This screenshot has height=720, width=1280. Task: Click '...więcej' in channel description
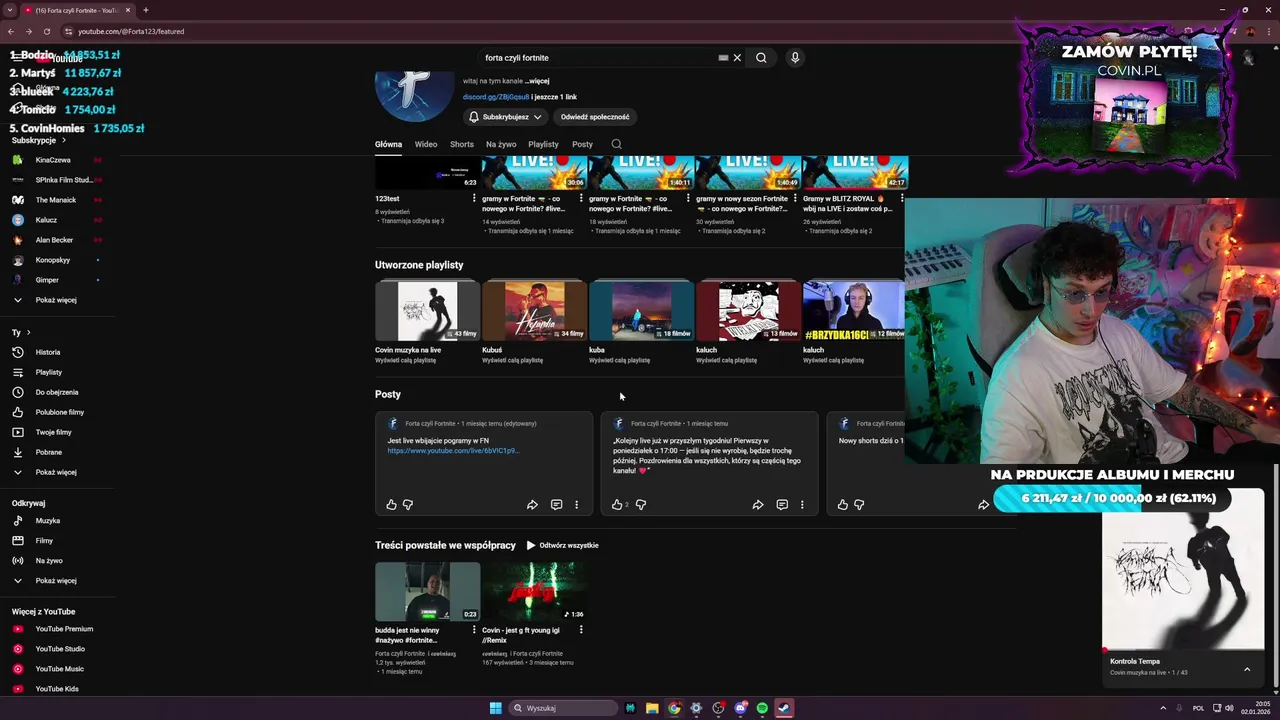tap(537, 81)
